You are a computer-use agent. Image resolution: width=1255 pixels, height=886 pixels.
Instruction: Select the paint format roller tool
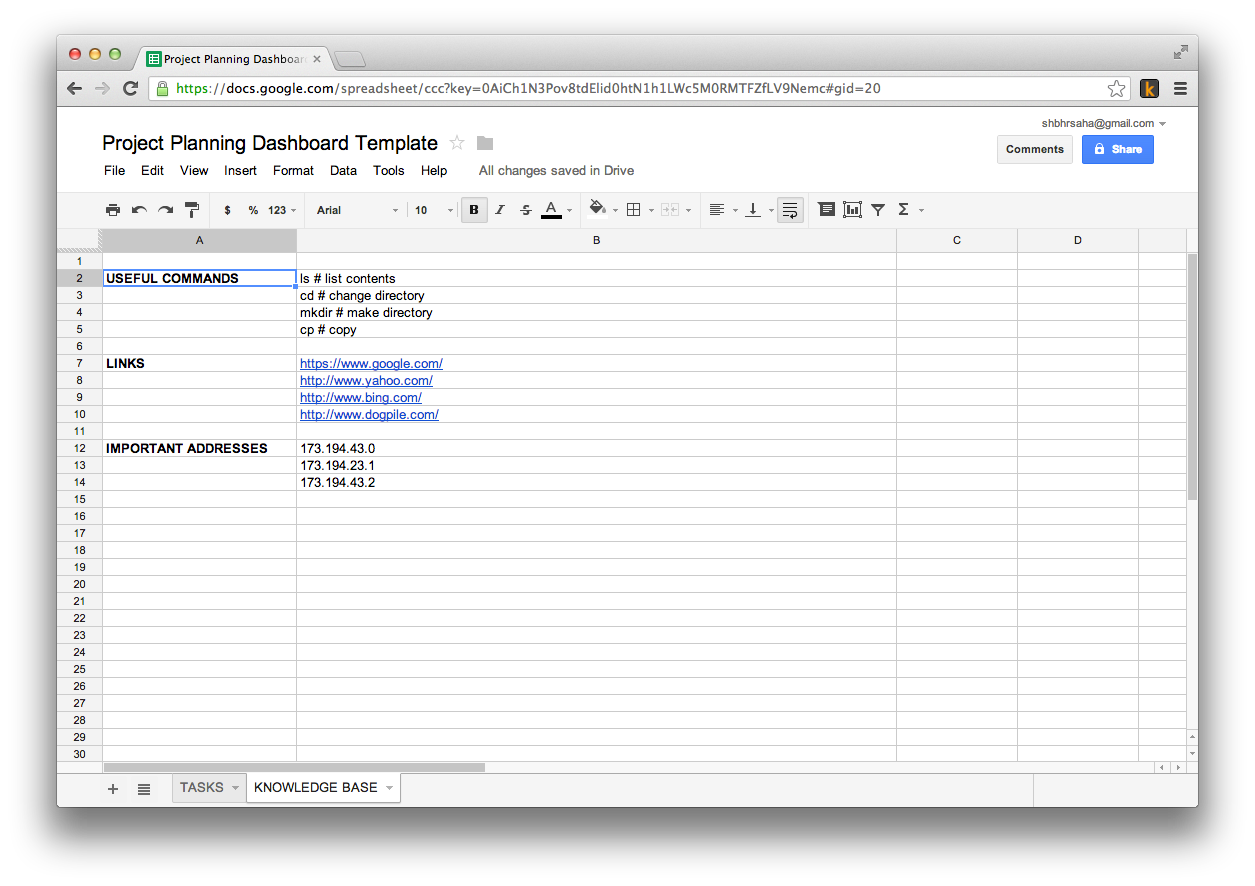(x=192, y=210)
